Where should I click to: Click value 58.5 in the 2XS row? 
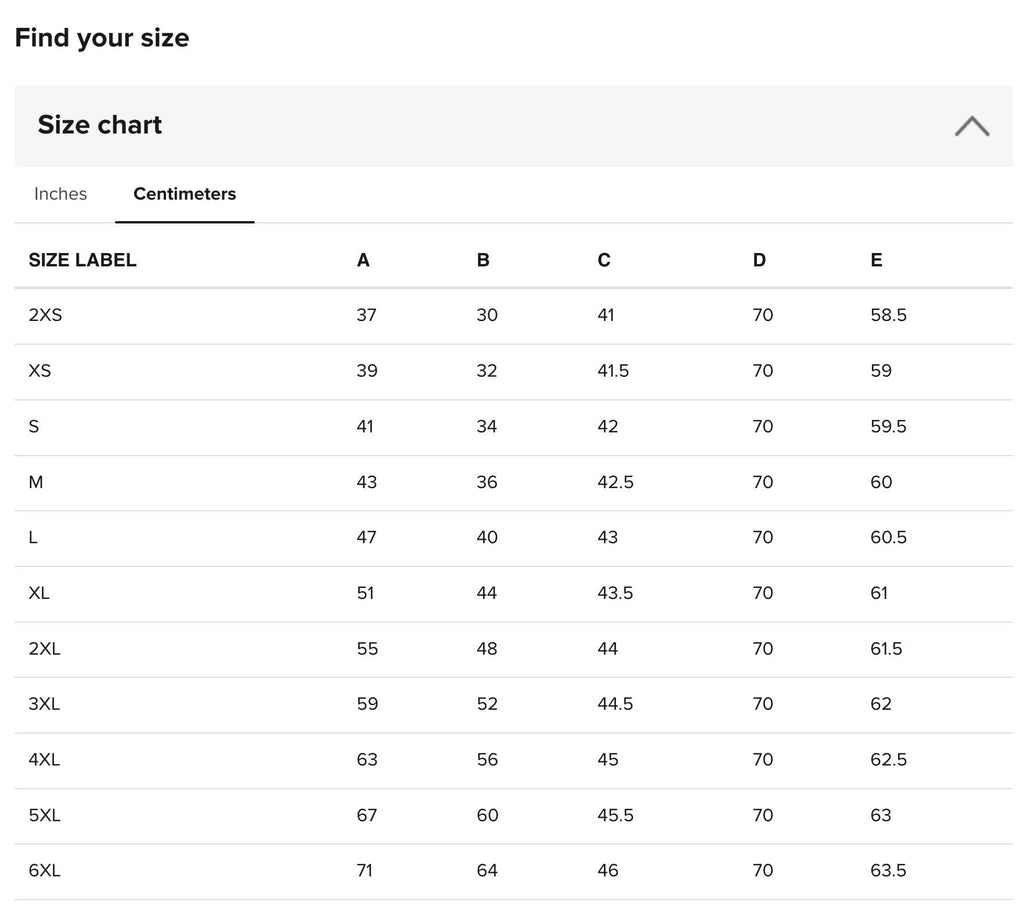tap(888, 315)
